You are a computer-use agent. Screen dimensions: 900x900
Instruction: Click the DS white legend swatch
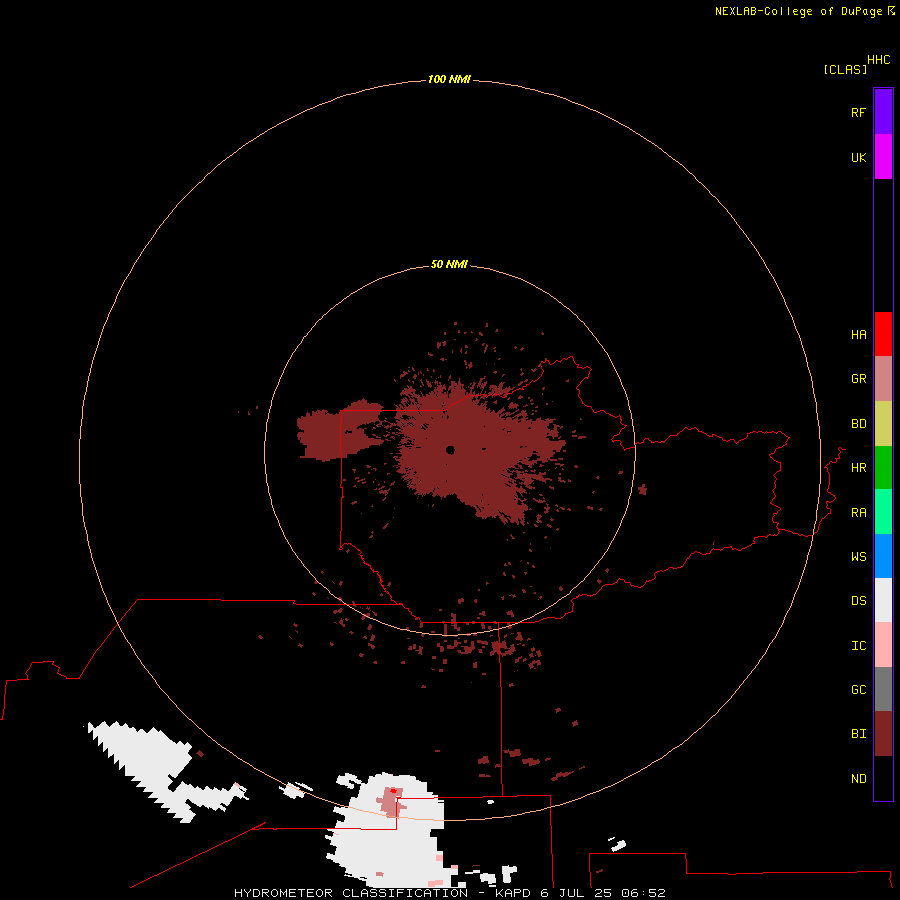[883, 600]
